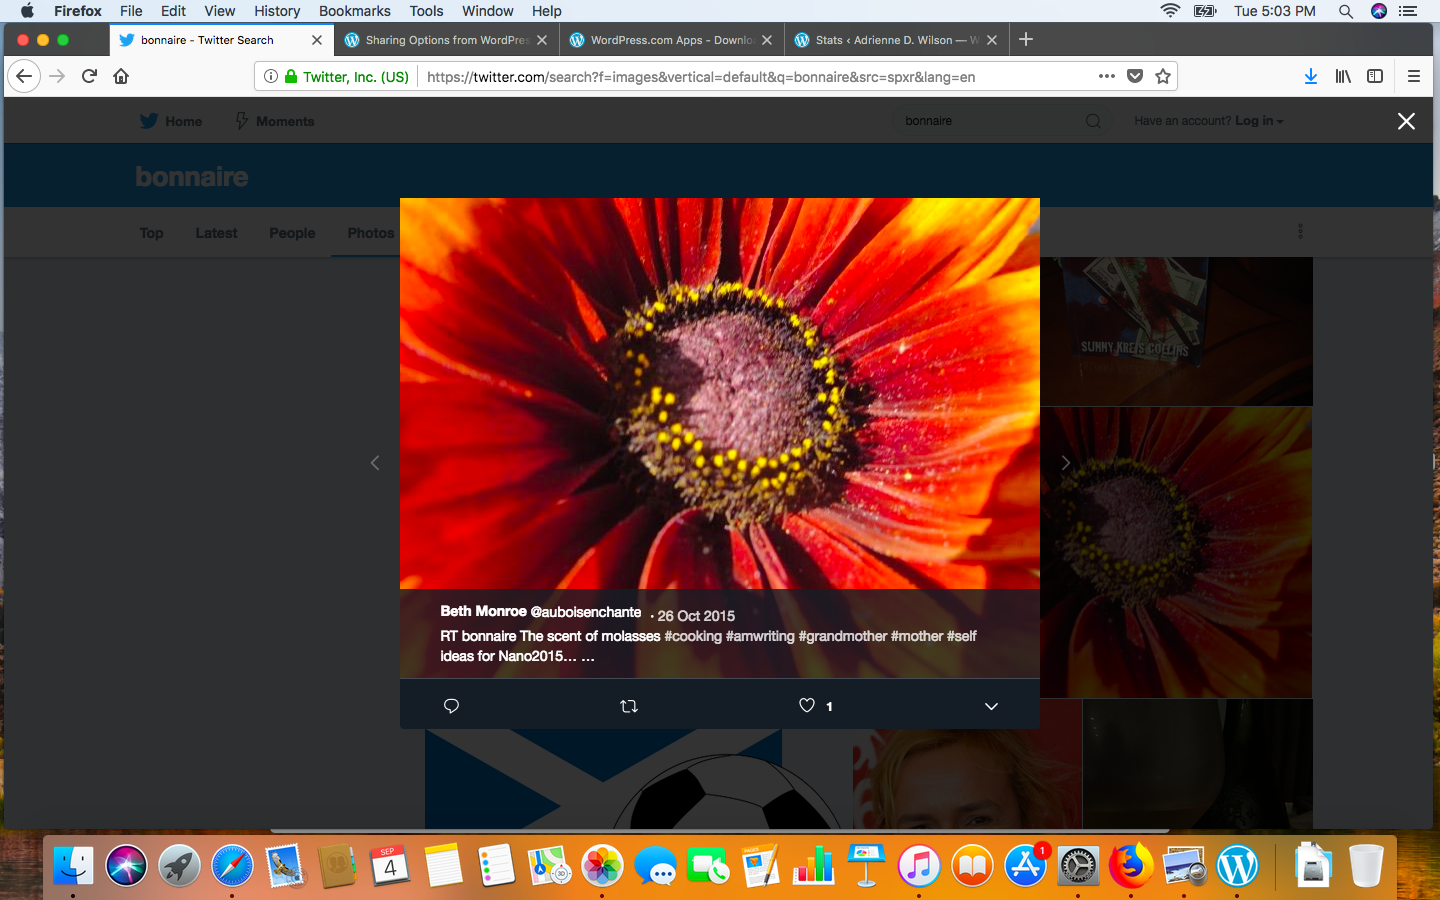Reload the current page

coord(89,76)
